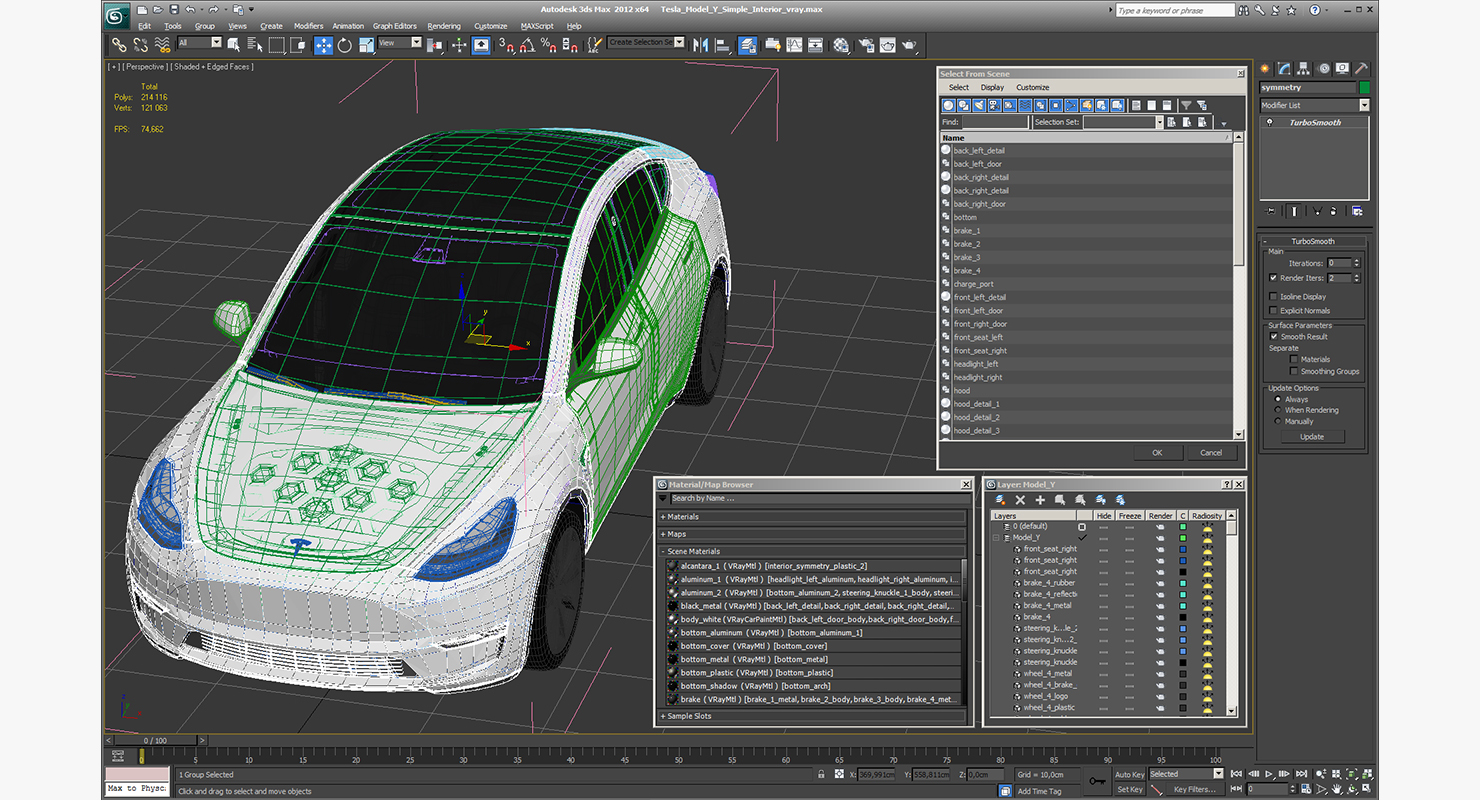1480x800 pixels.
Task: Open the Utilities hammer panel tab
Action: [1362, 68]
